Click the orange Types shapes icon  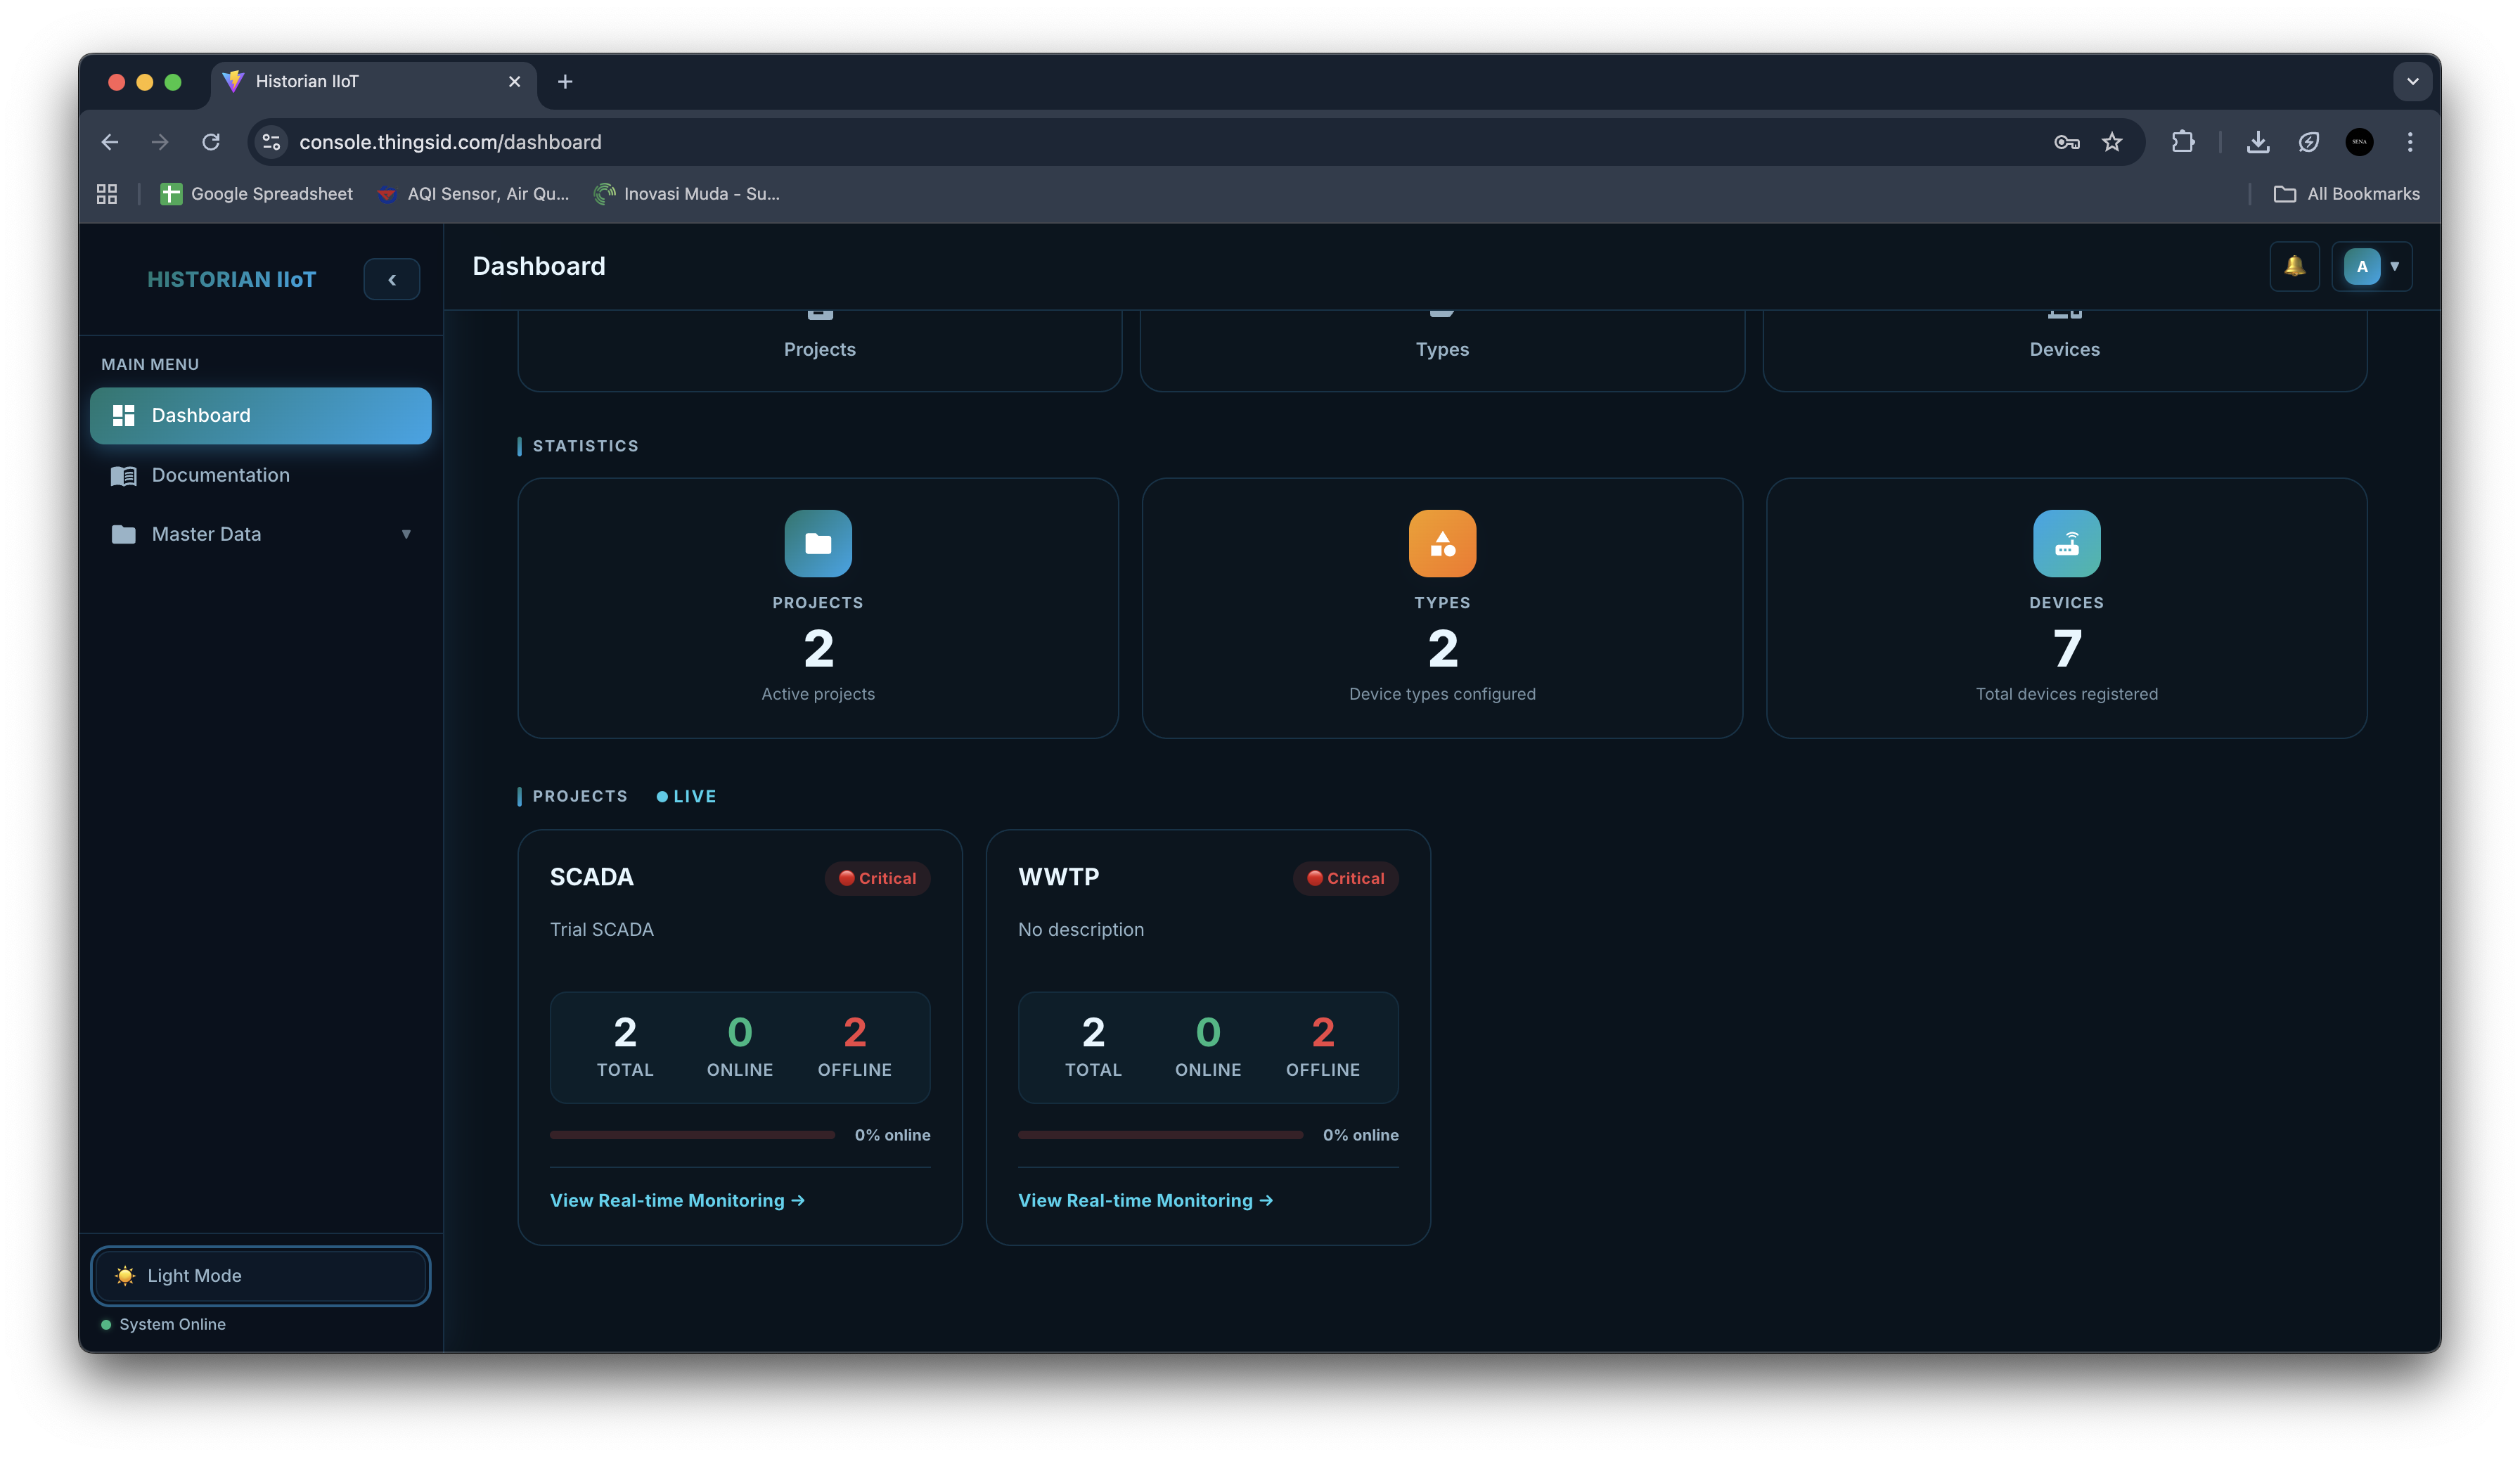tap(1441, 543)
